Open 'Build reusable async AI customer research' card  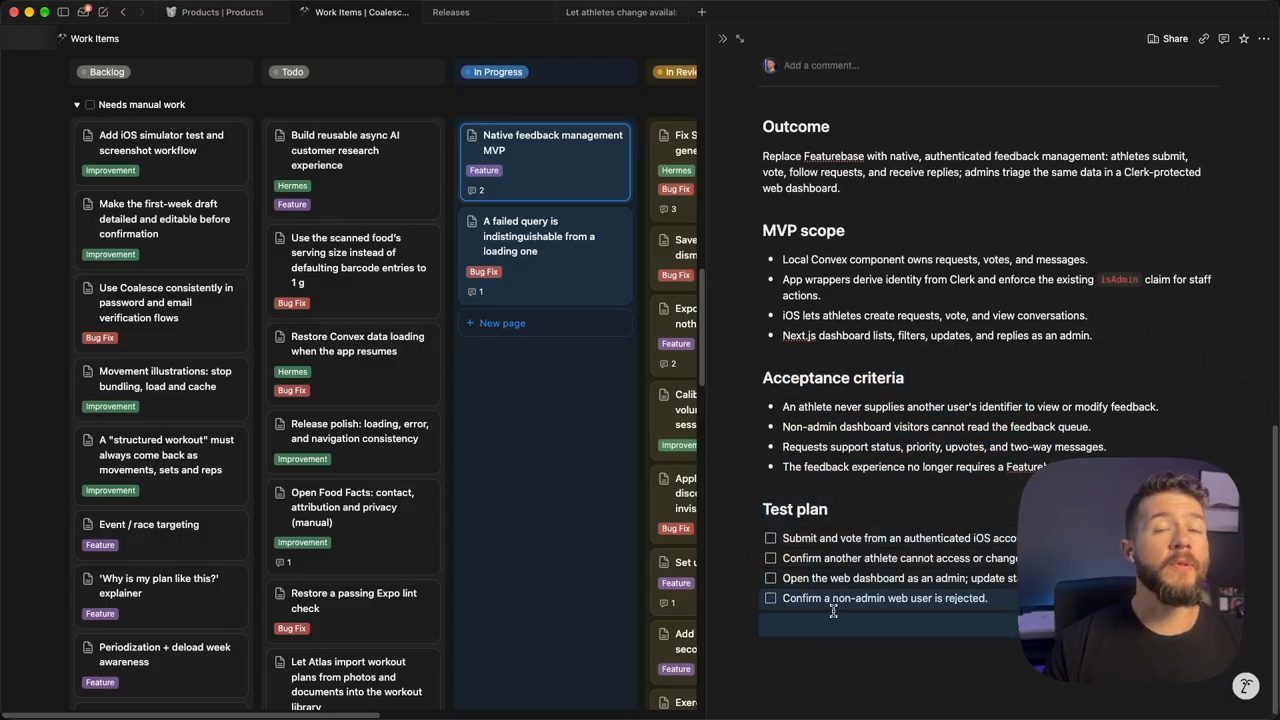click(354, 169)
